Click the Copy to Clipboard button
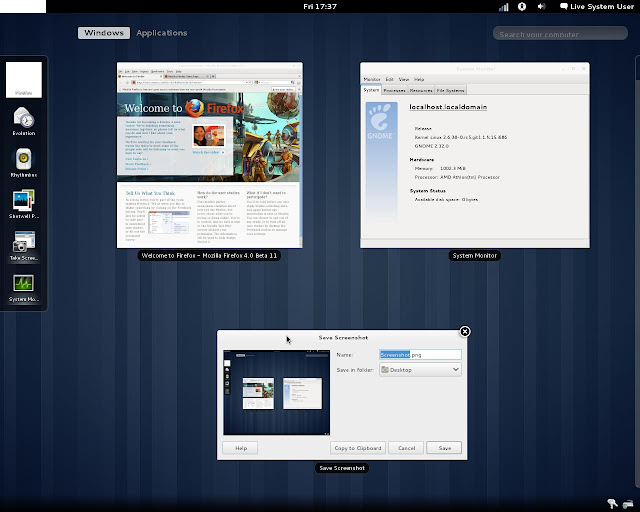Image resolution: width=640 pixels, height=512 pixels. click(357, 448)
